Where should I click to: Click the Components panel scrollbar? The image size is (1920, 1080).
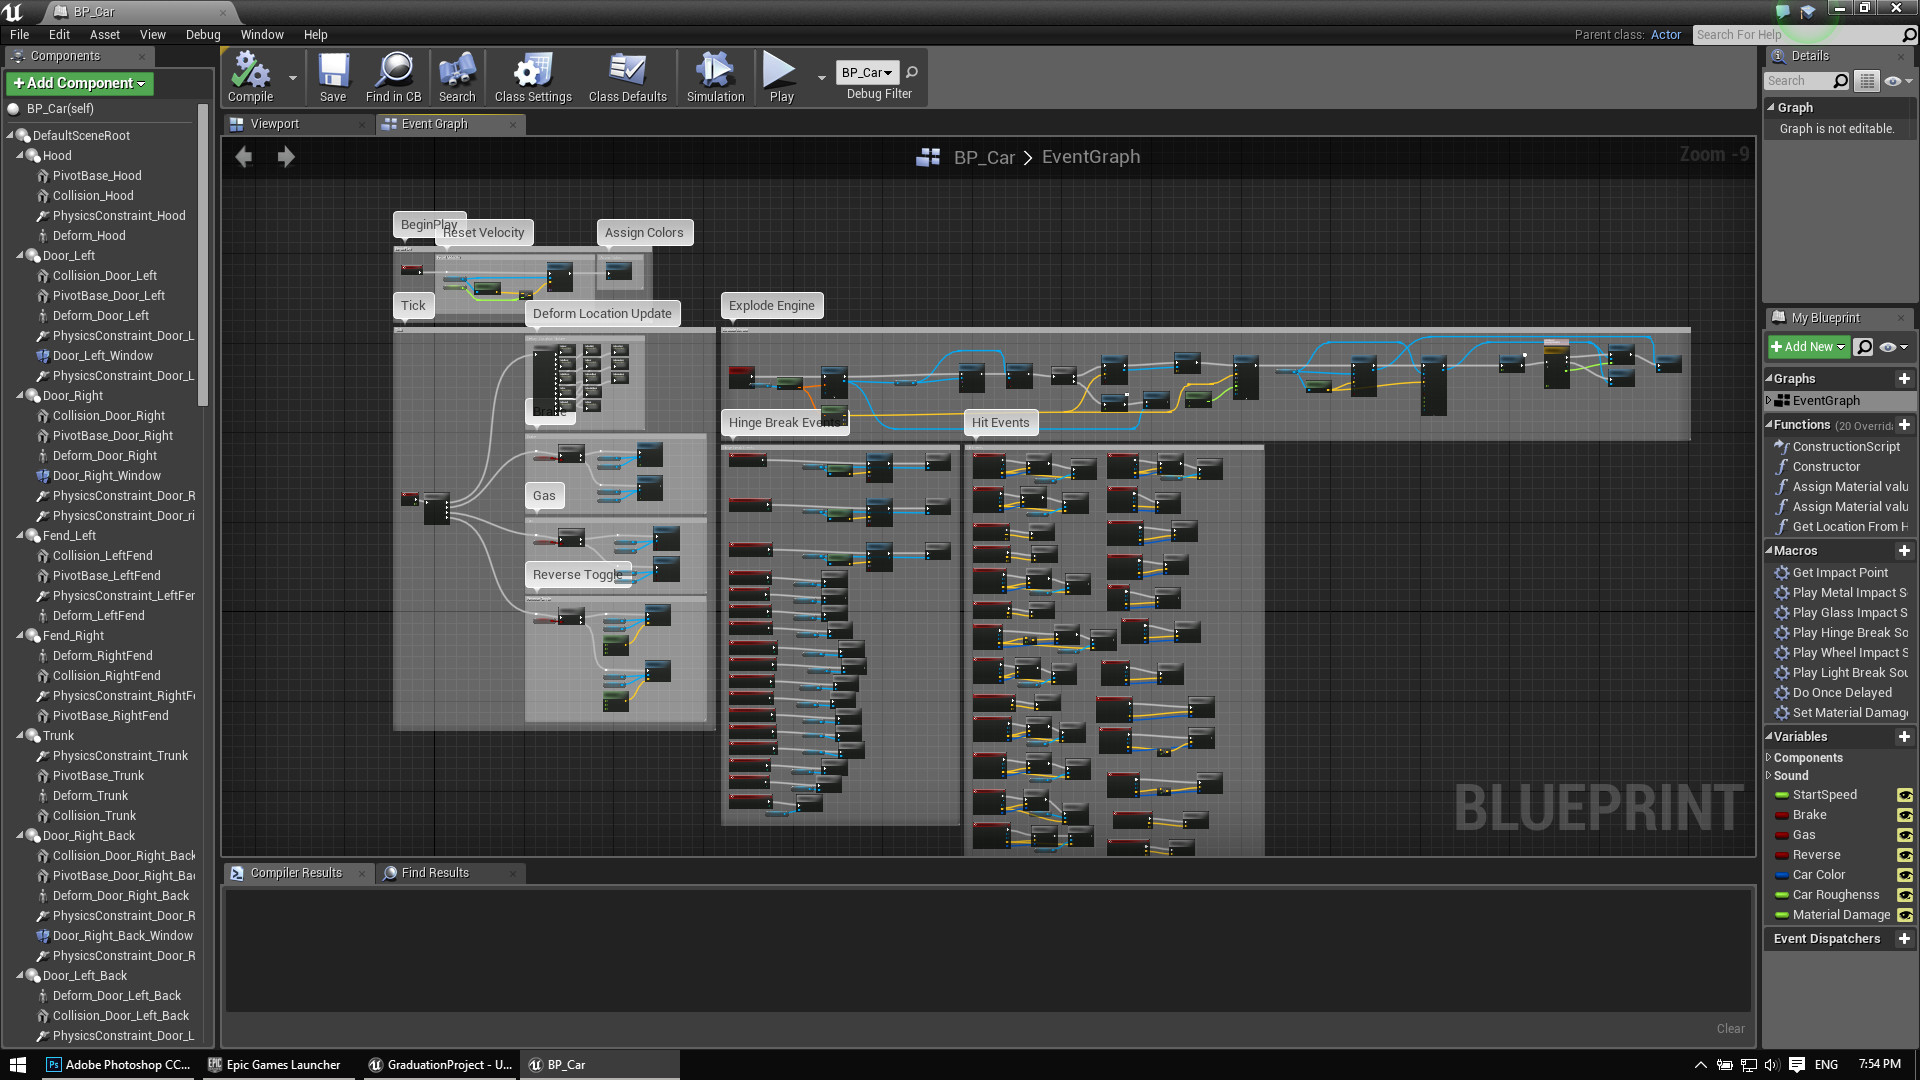click(203, 255)
